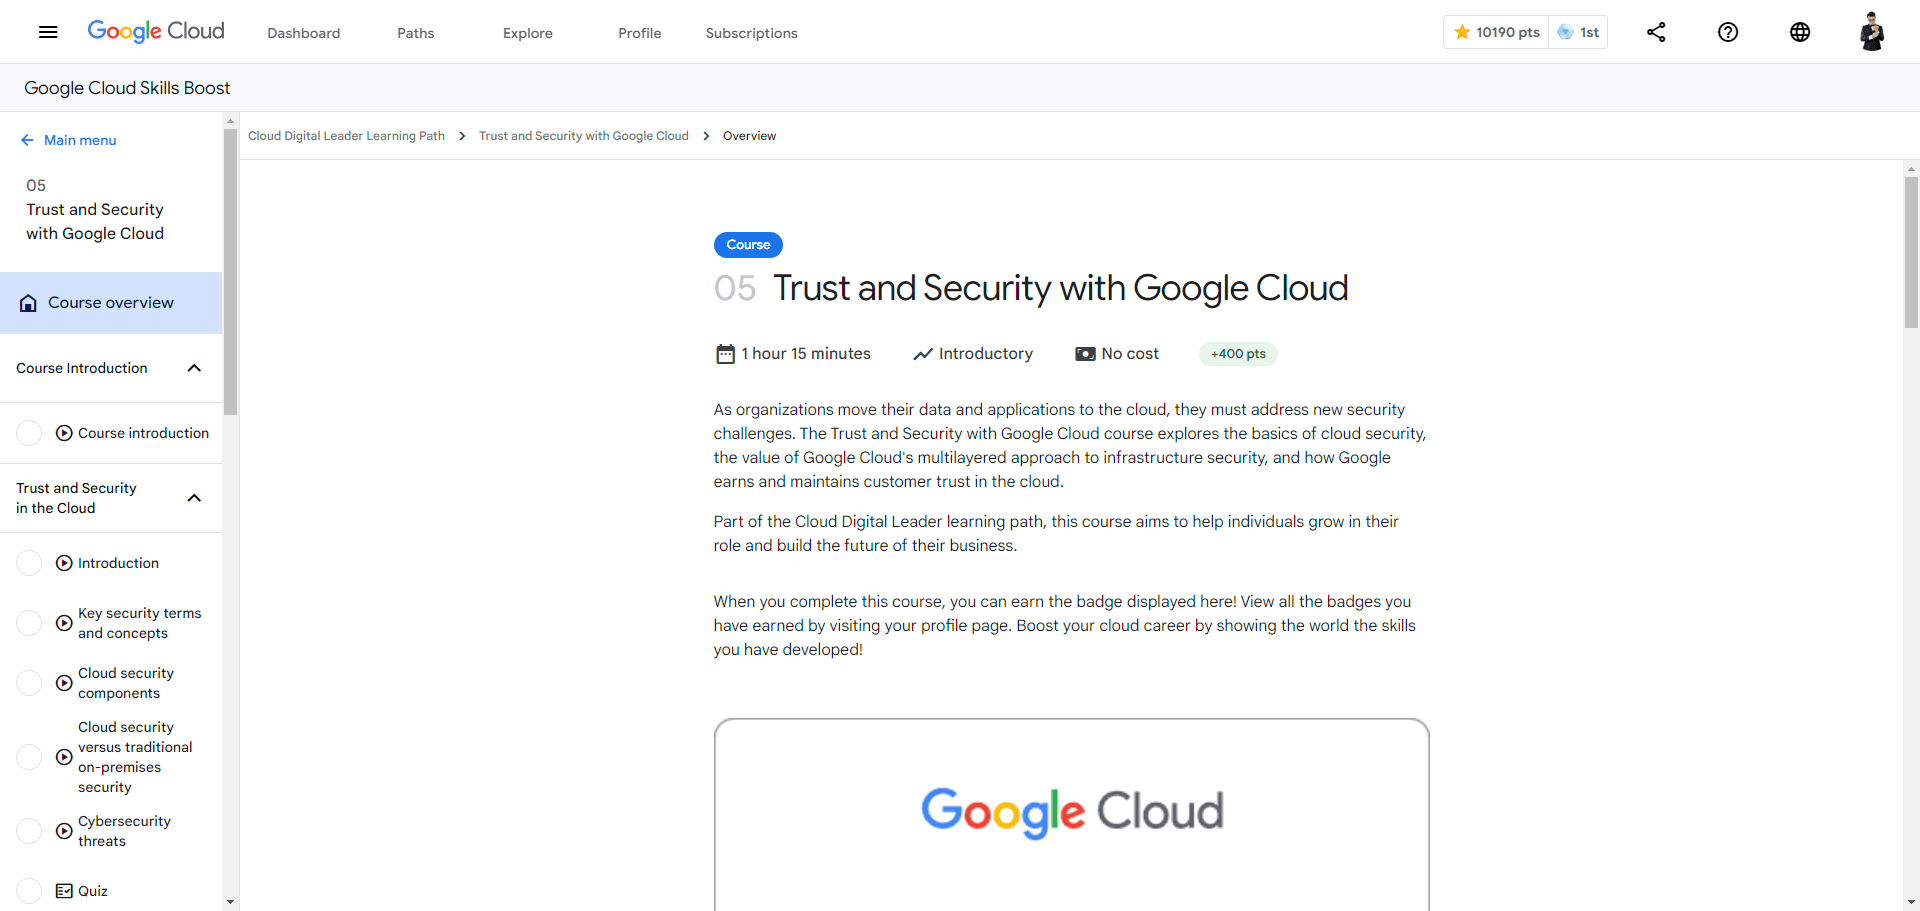Image resolution: width=1920 pixels, height=911 pixels.
Task: Click the Main menu back arrow
Action: [27, 140]
